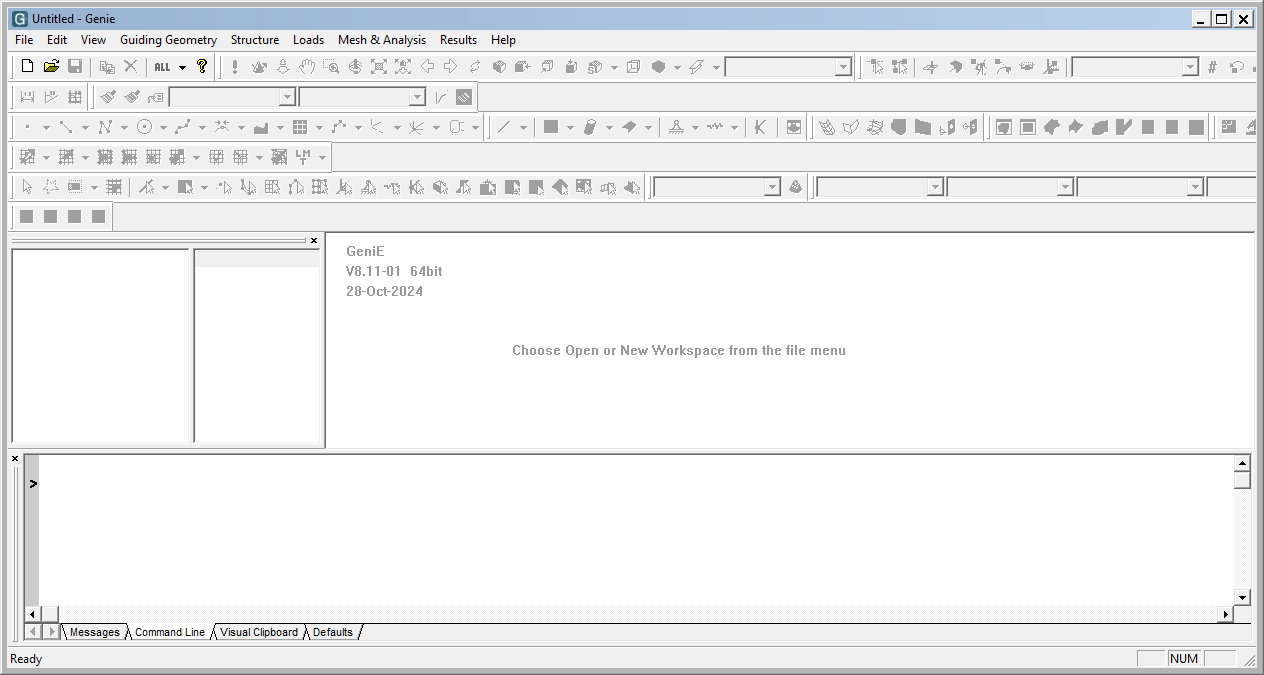Select the guiding grid plane icon
Image resolution: width=1264 pixels, height=675 pixels.
300,127
